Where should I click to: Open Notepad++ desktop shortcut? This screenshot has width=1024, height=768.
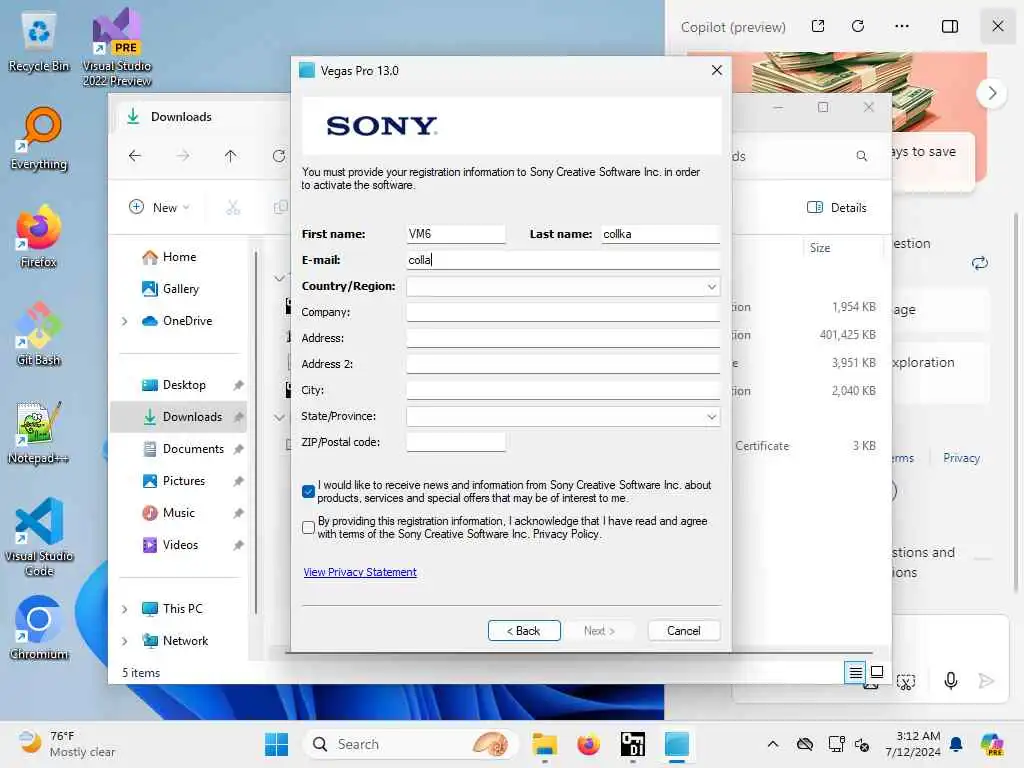[x=39, y=432]
